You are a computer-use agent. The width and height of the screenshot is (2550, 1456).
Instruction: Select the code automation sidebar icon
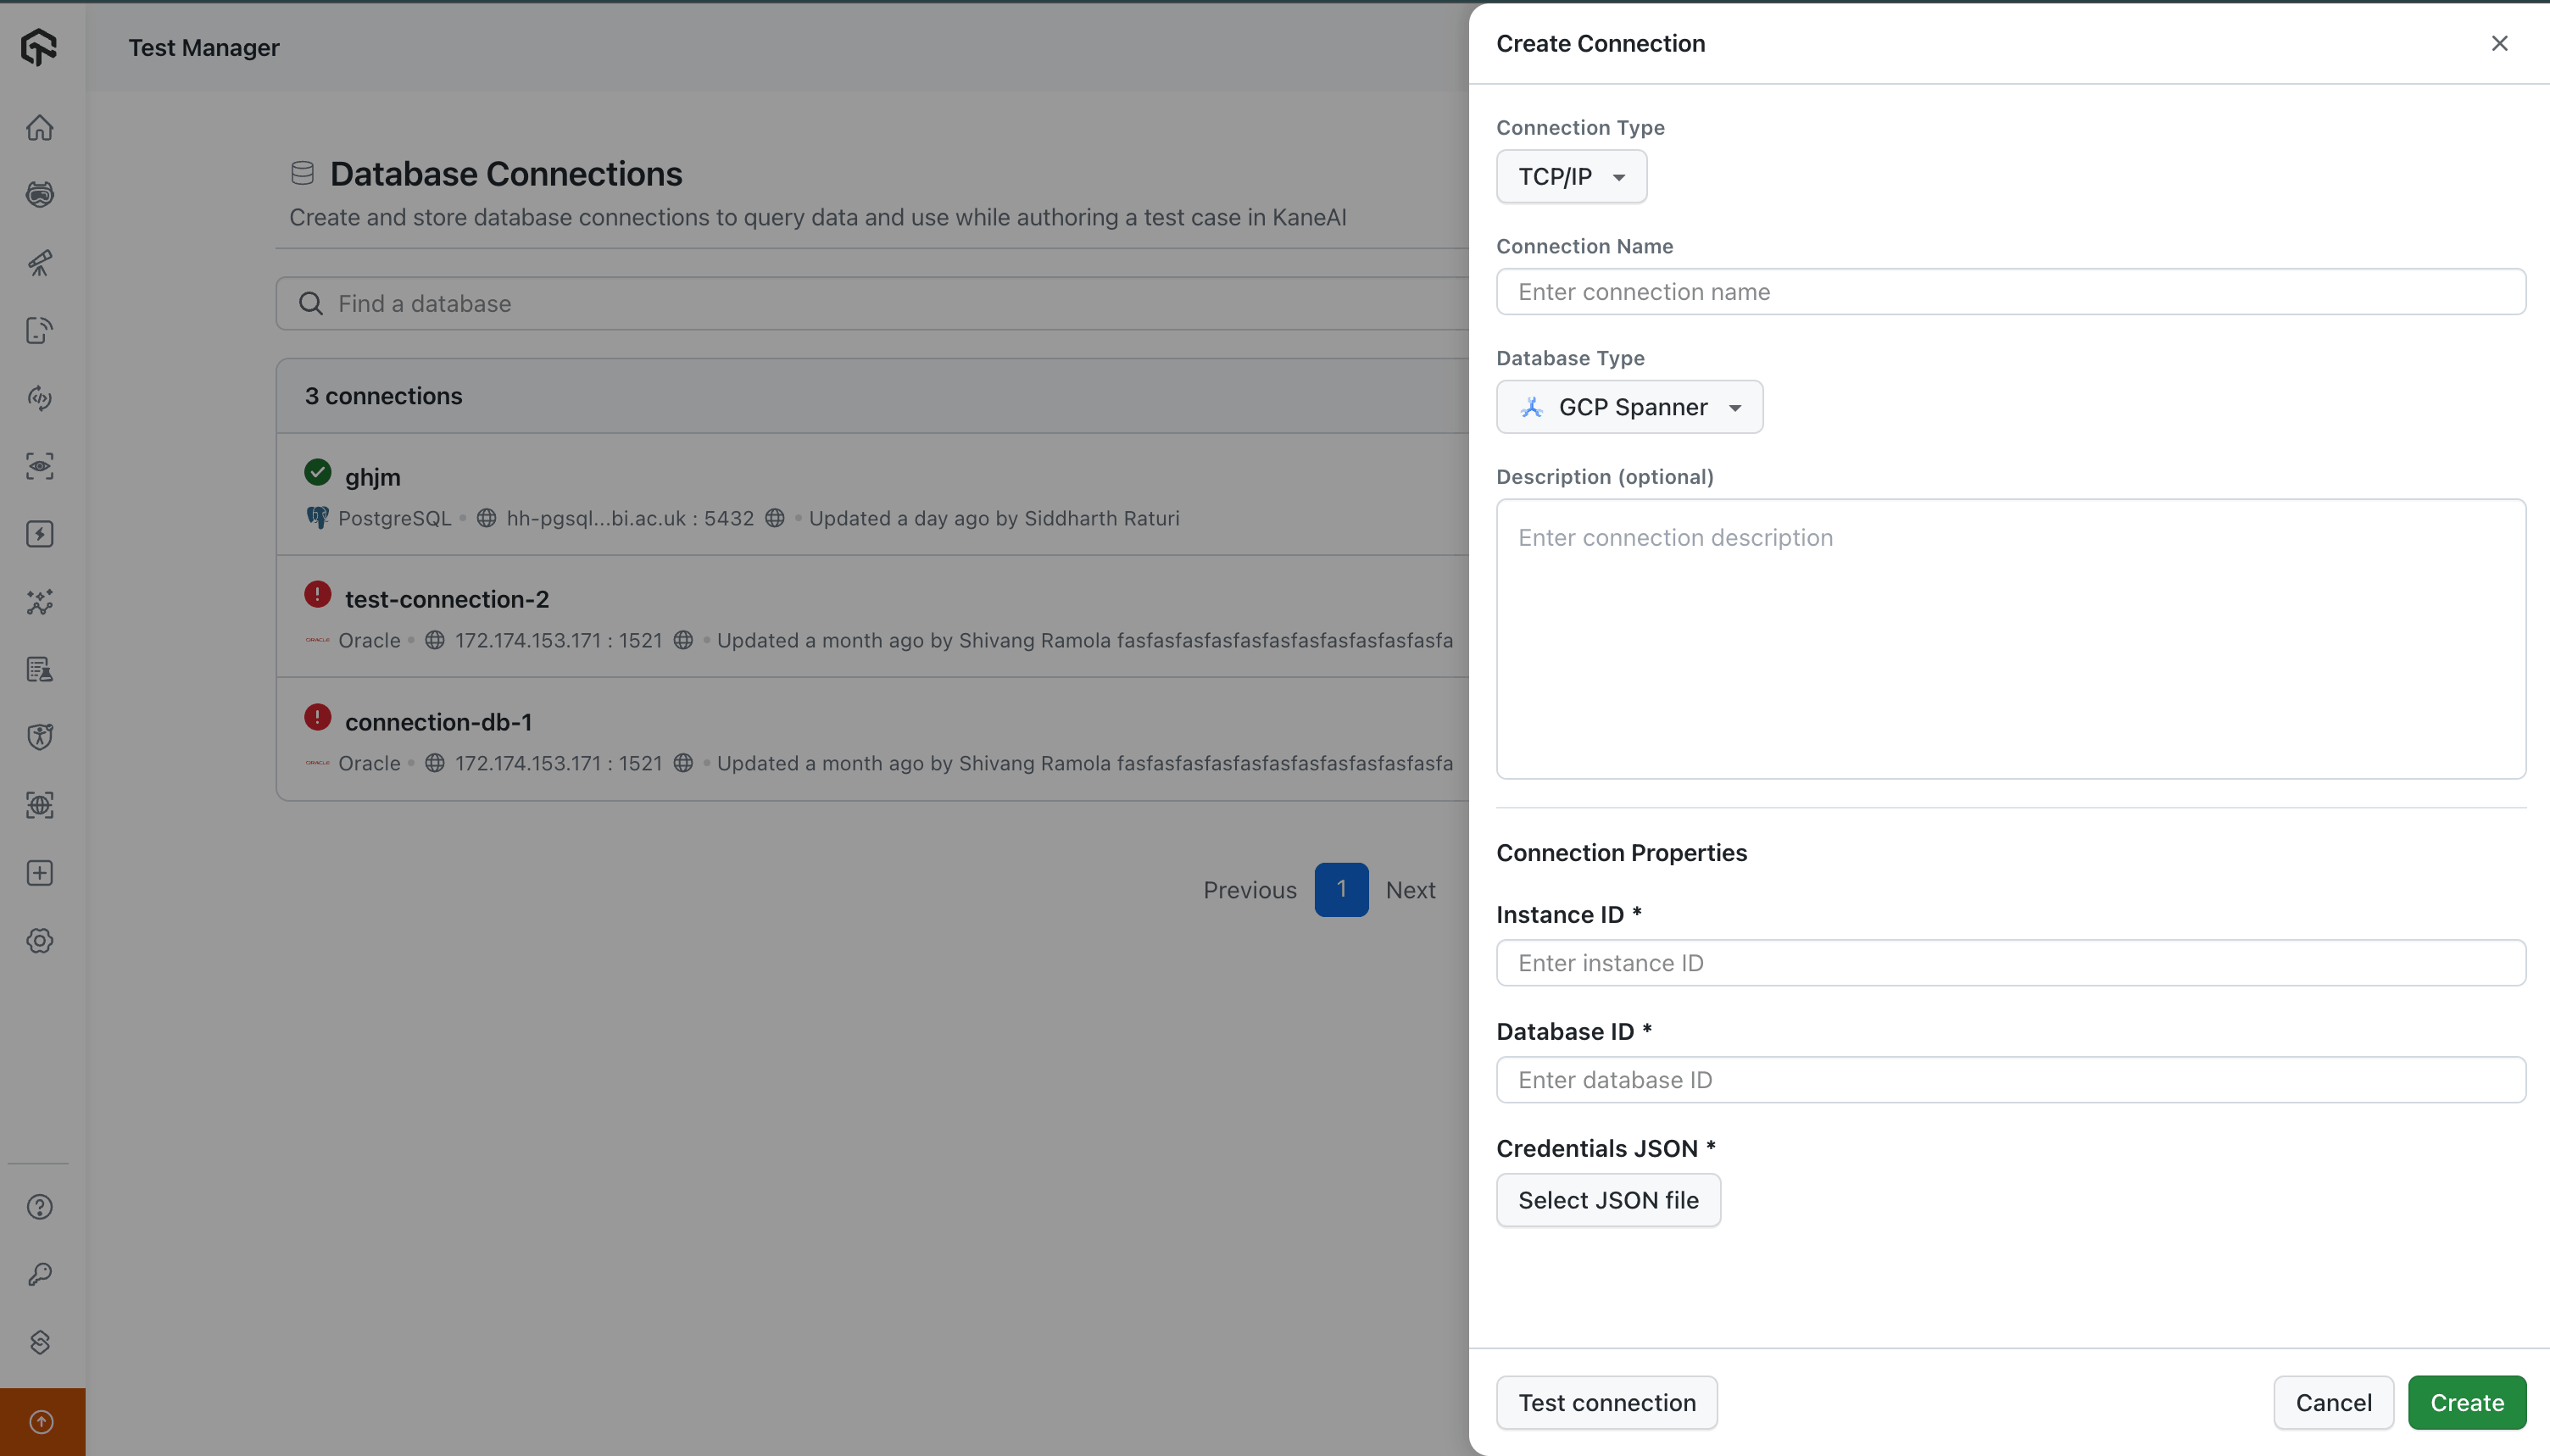(39, 398)
